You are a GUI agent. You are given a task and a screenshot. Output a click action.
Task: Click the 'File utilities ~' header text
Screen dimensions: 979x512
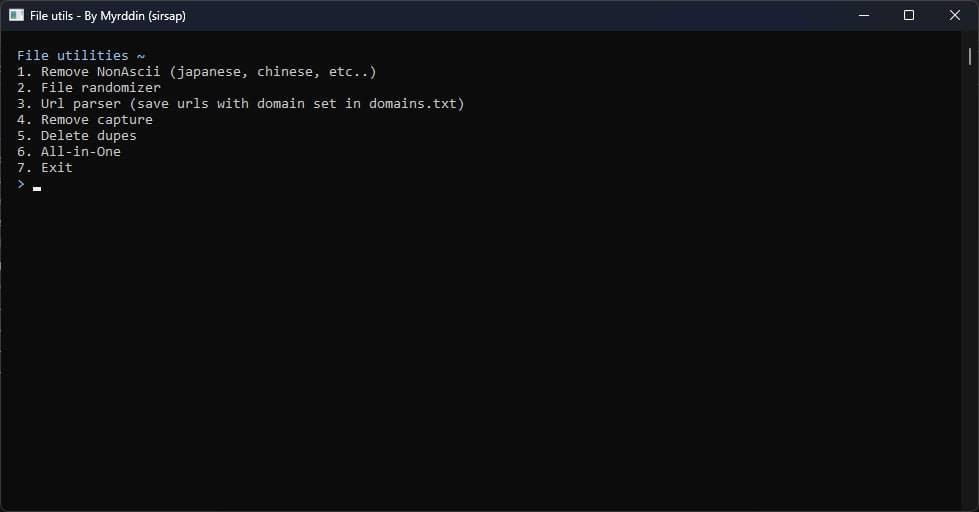pos(80,56)
